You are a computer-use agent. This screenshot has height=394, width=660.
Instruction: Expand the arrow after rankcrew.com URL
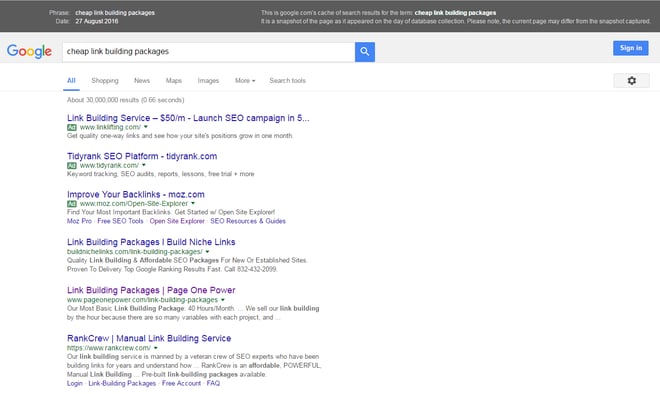click(x=155, y=348)
